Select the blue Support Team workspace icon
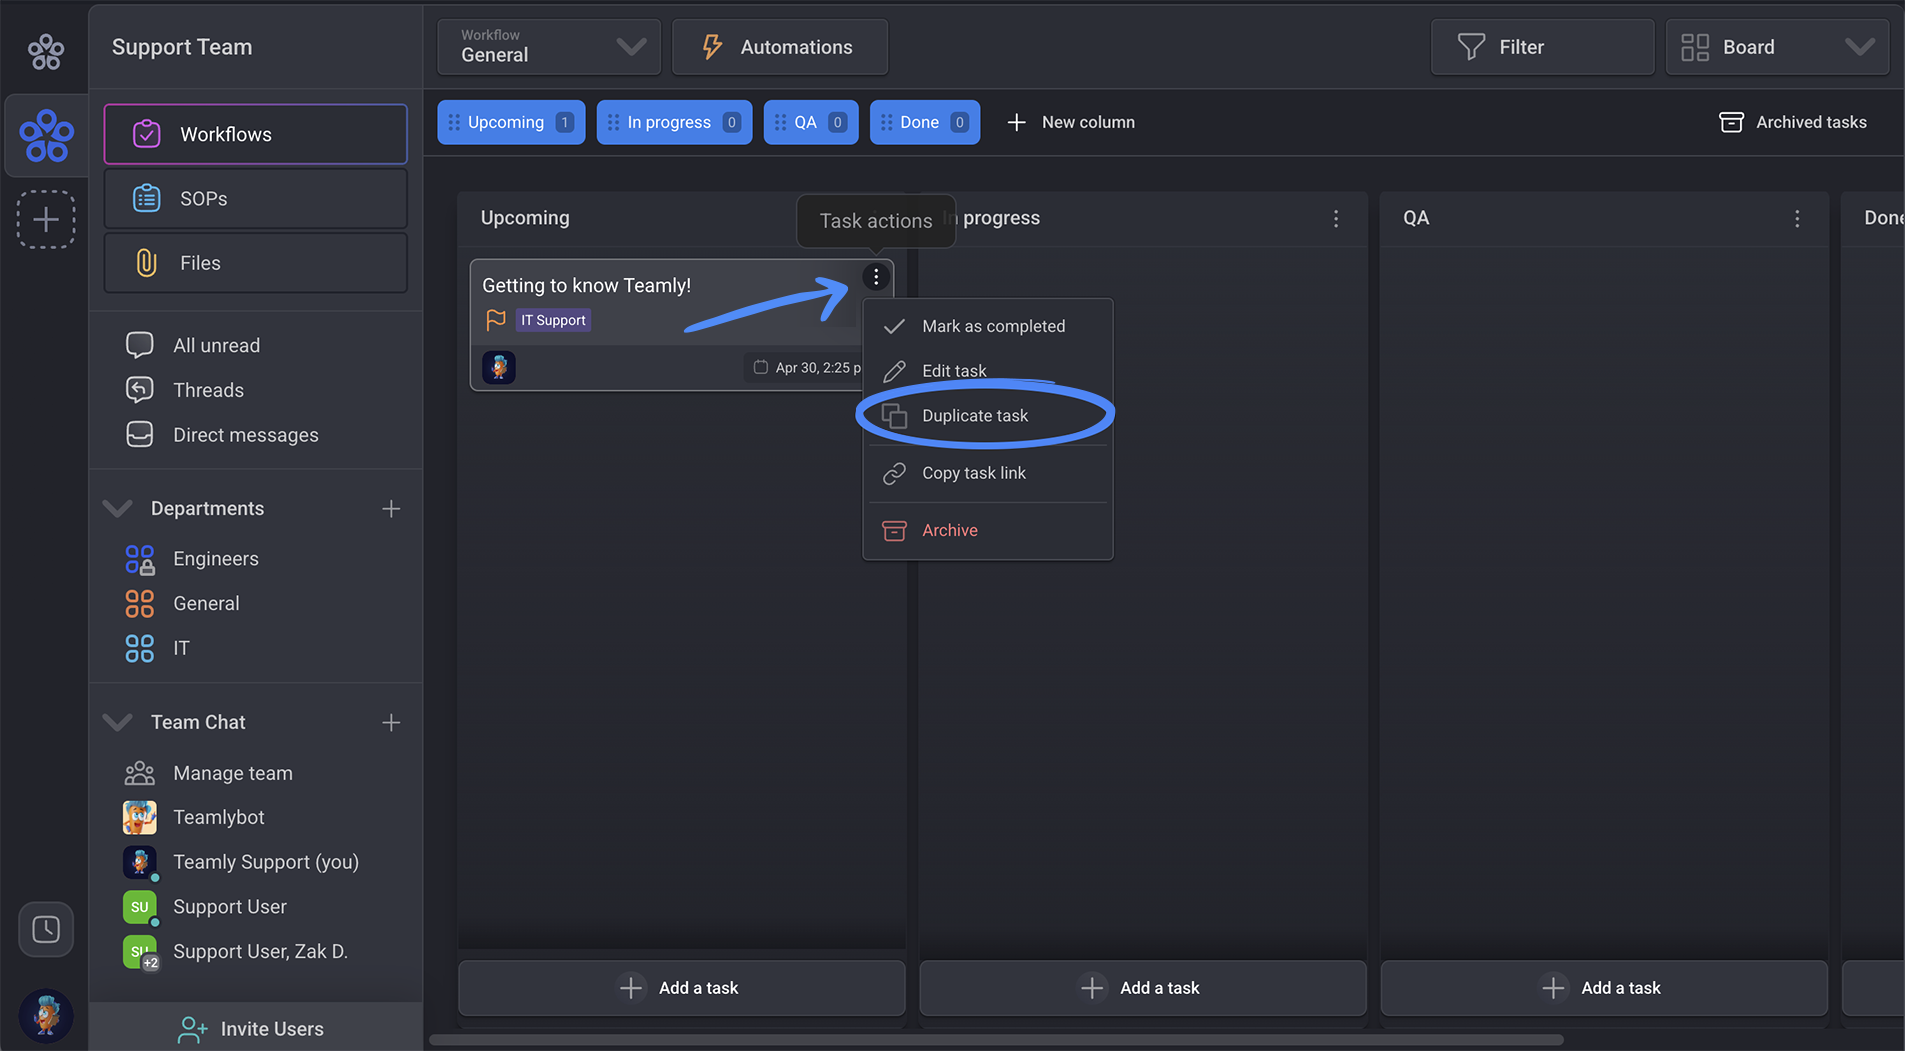 click(x=46, y=136)
